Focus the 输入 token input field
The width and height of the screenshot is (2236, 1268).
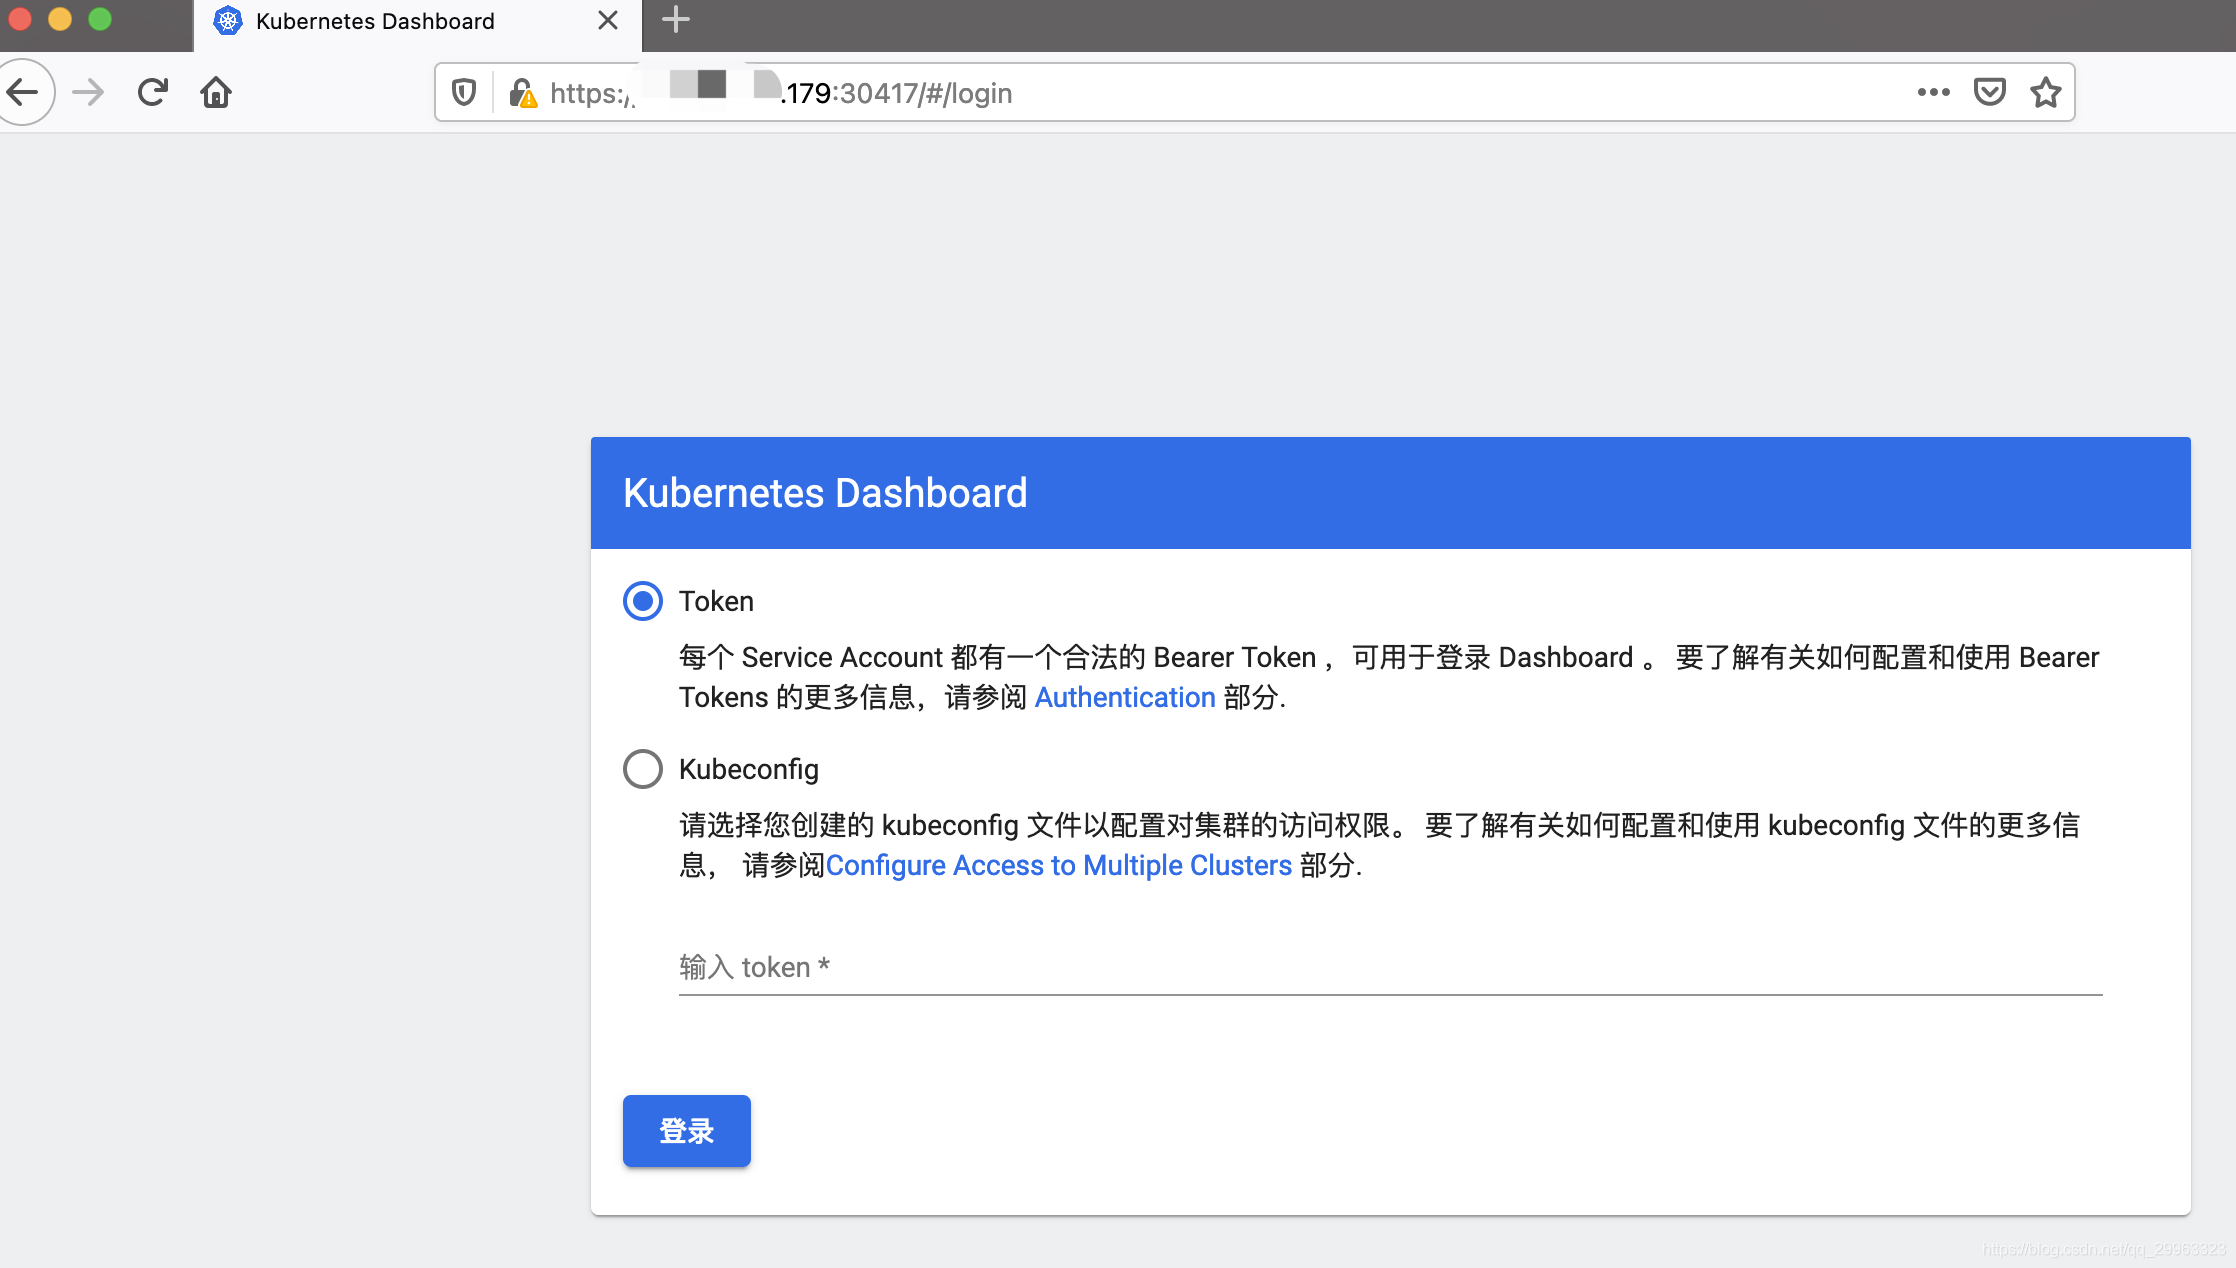pyautogui.click(x=1390, y=967)
